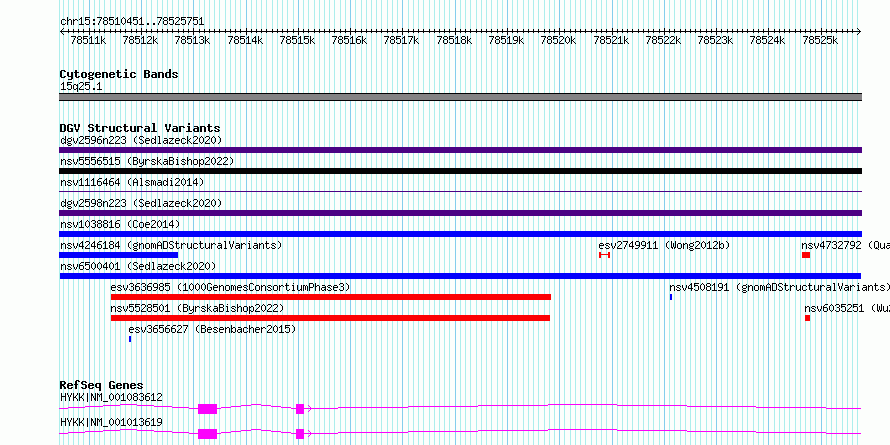Click the 78513k ruler tick label
Image resolution: width=890 pixels, height=445 pixels.
click(192, 40)
